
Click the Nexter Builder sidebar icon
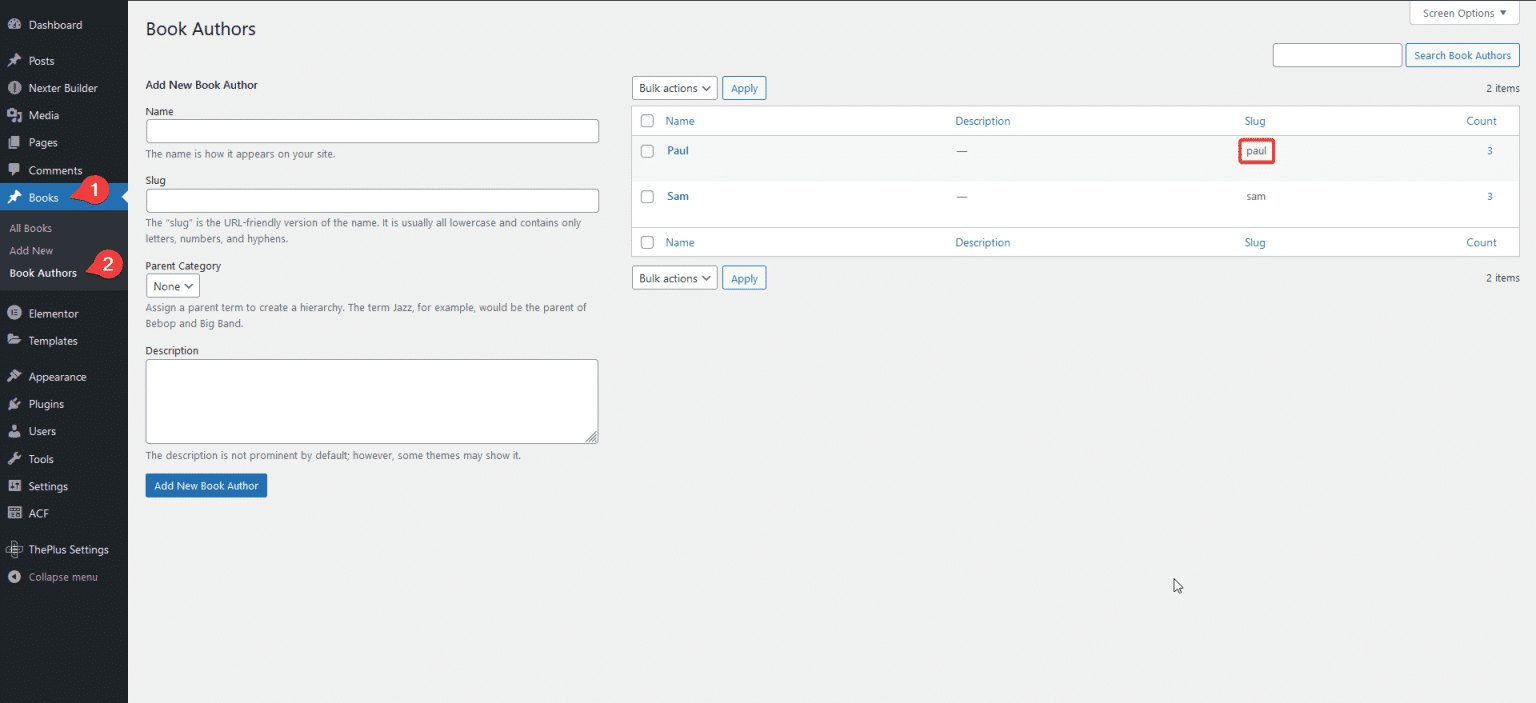coord(15,88)
